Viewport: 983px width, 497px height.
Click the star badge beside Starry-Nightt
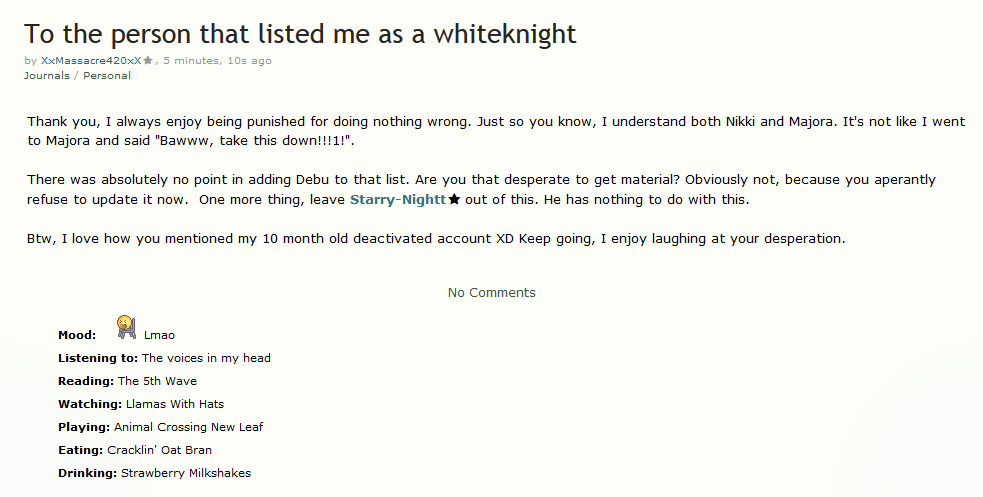click(454, 200)
